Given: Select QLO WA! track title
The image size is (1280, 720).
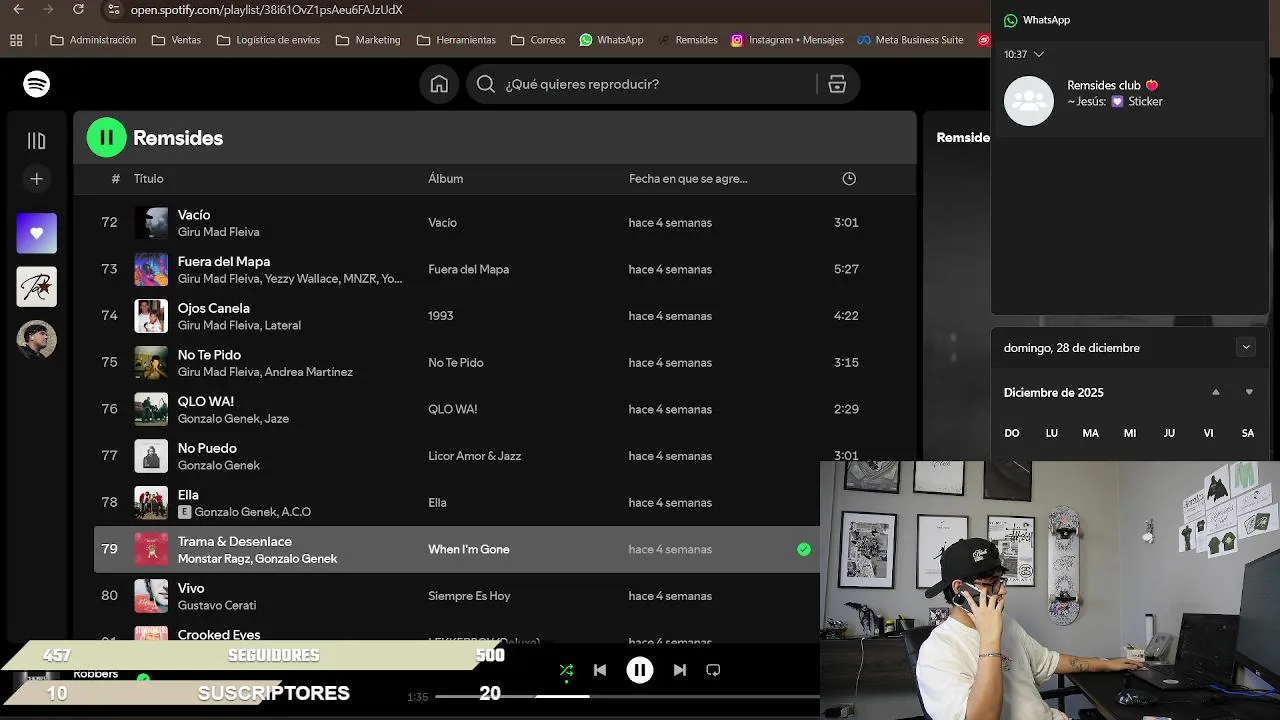Looking at the screenshot, I should click(x=206, y=401).
